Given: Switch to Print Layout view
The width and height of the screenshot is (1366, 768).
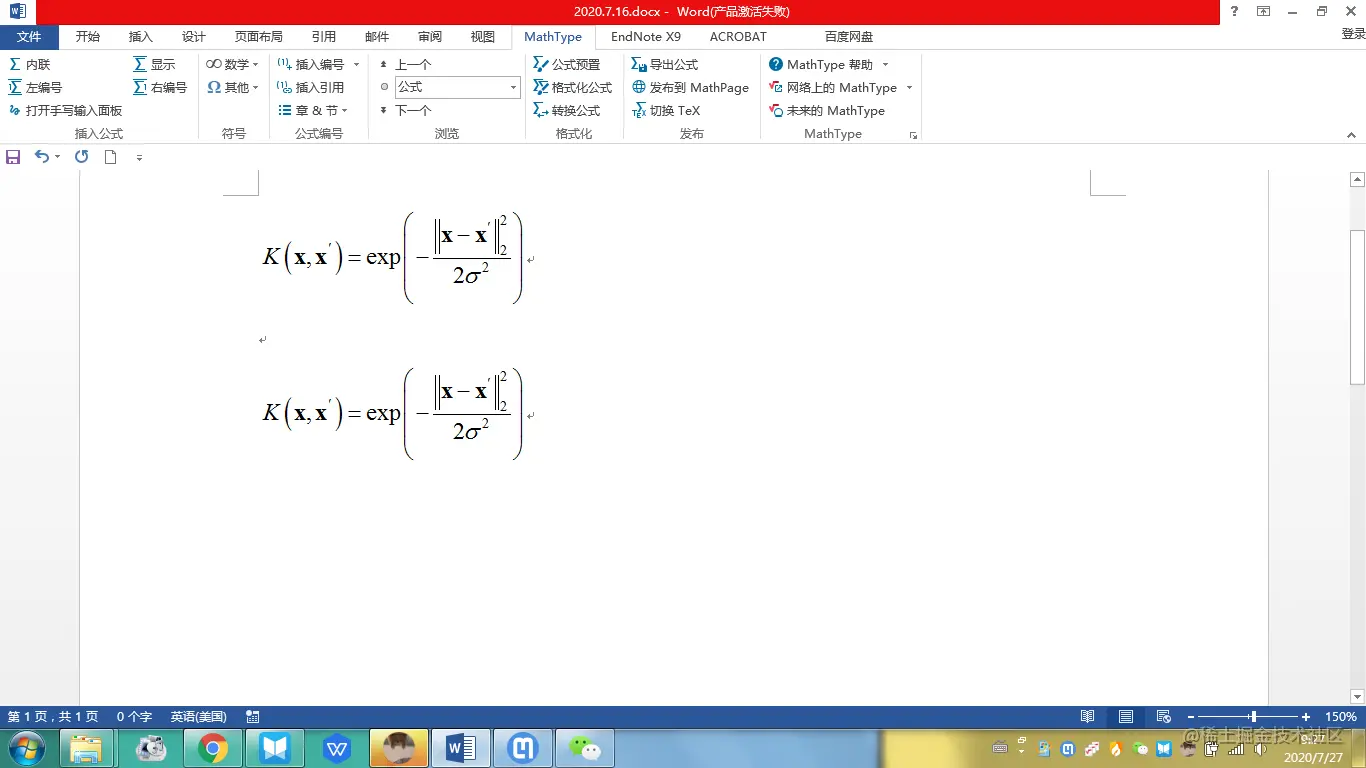Looking at the screenshot, I should [x=1126, y=717].
